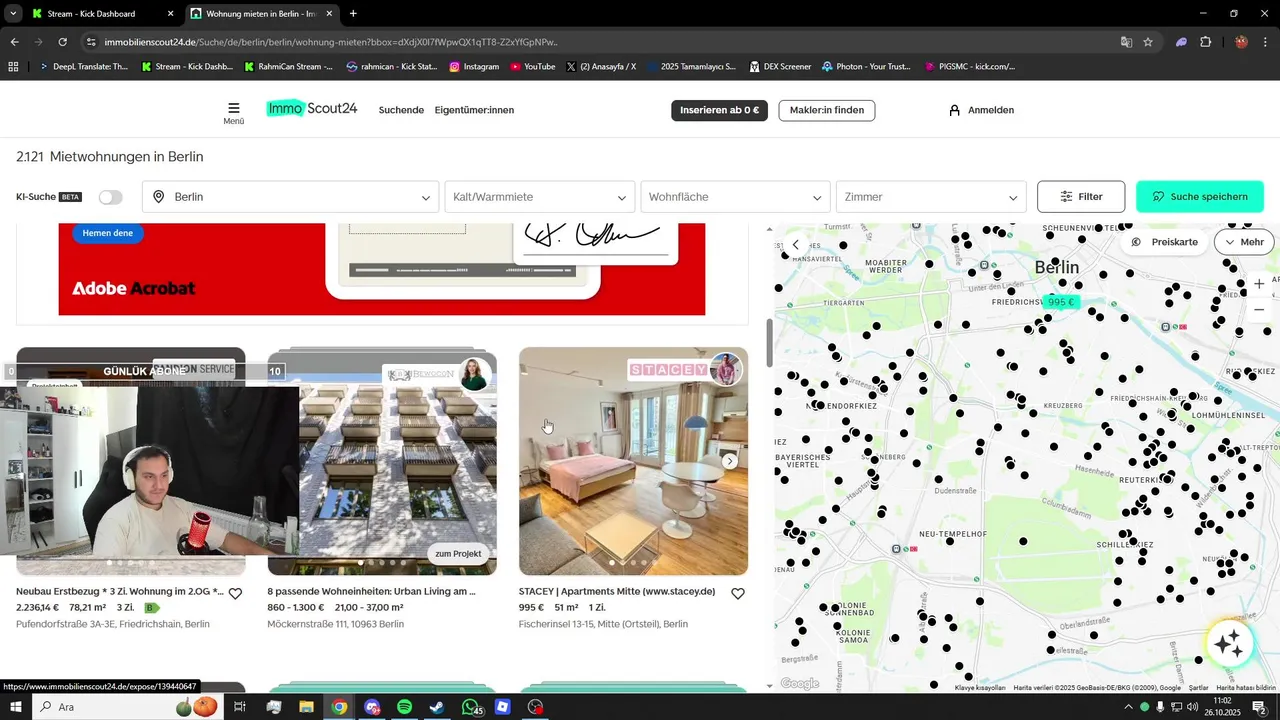Image resolution: width=1280 pixels, height=720 pixels.
Task: Open the apps grid in bookmarks bar
Action: click(x=13, y=67)
